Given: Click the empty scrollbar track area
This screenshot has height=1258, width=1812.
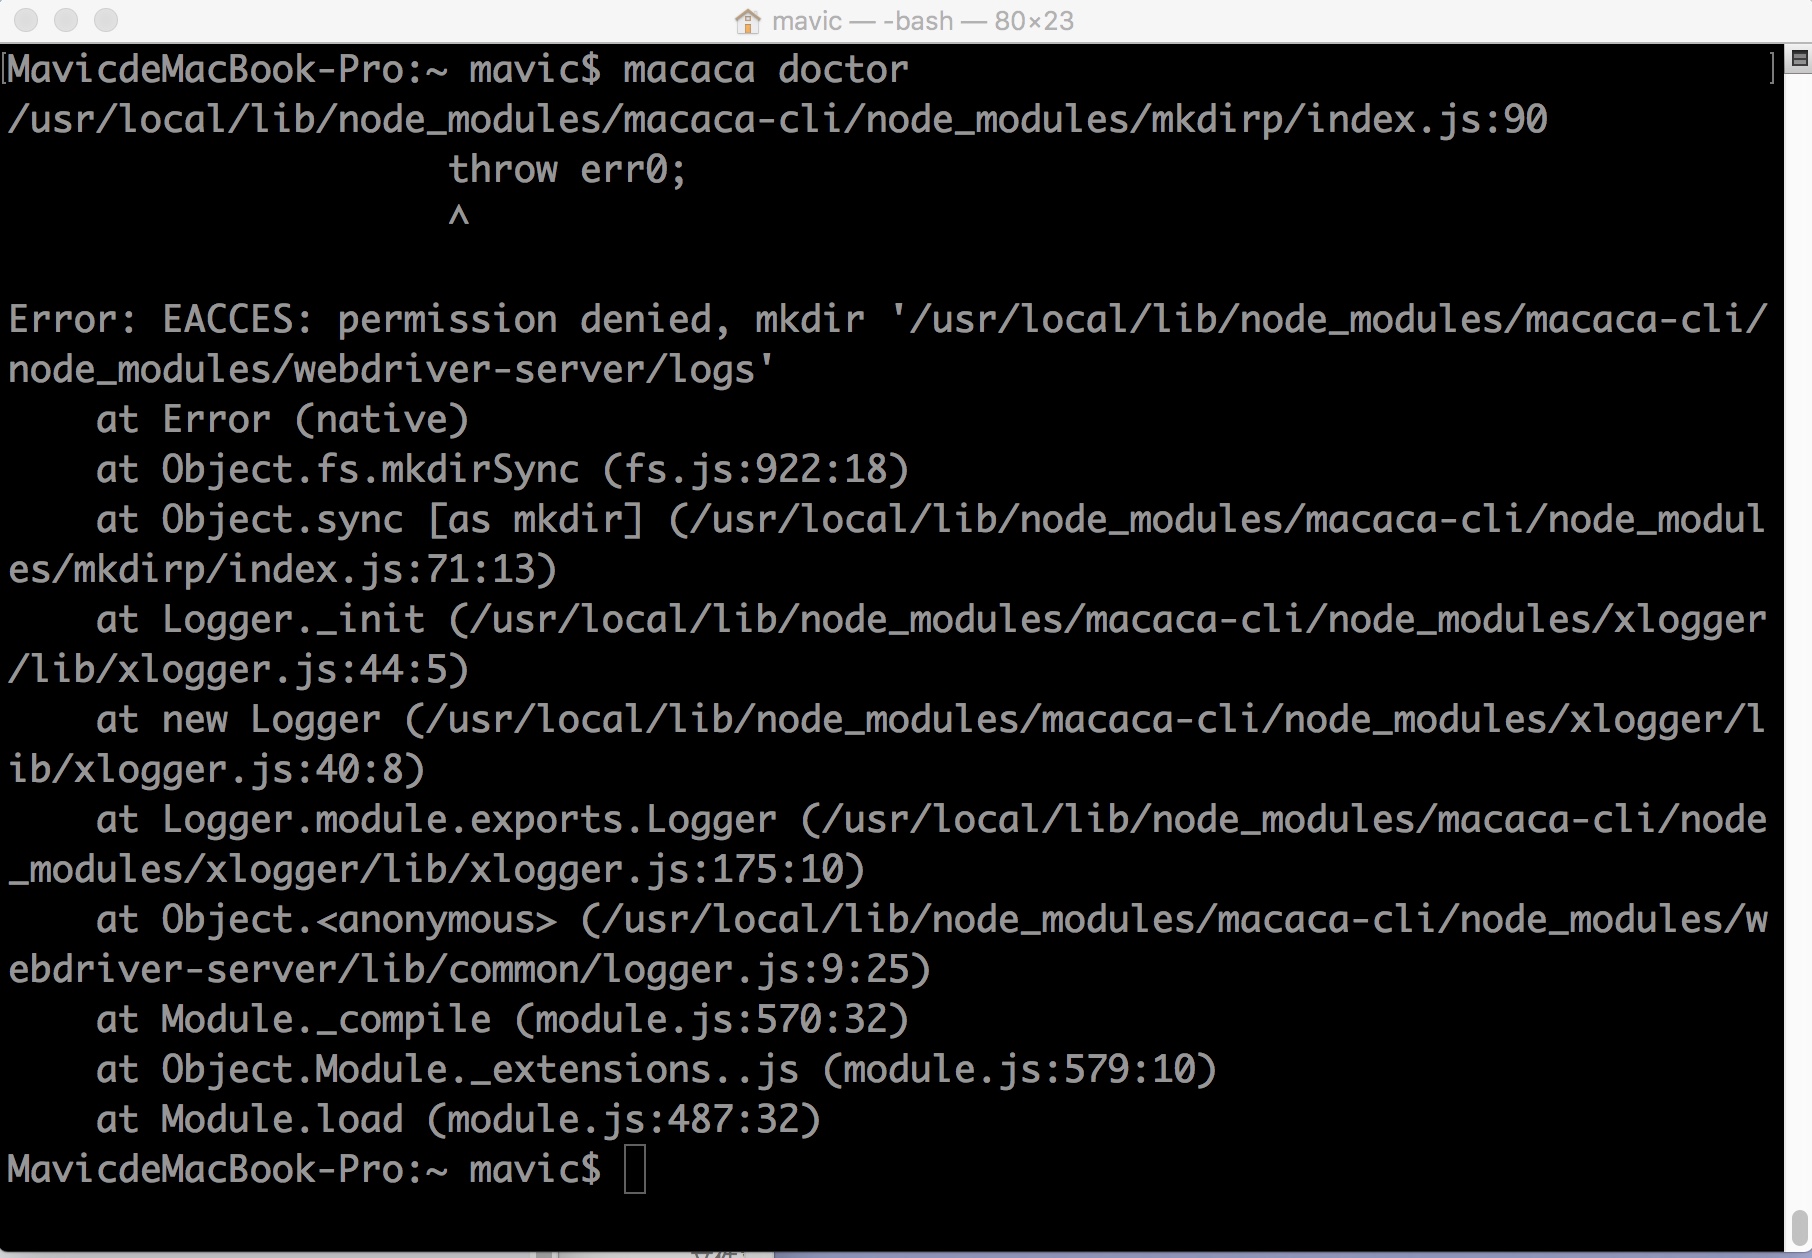Looking at the screenshot, I should point(1799,640).
